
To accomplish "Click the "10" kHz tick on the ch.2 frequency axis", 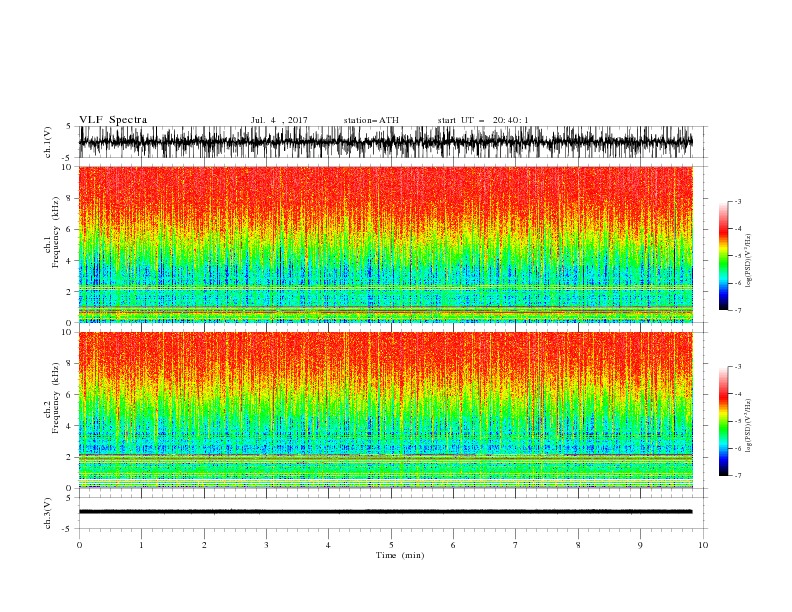I will coord(67,332).
